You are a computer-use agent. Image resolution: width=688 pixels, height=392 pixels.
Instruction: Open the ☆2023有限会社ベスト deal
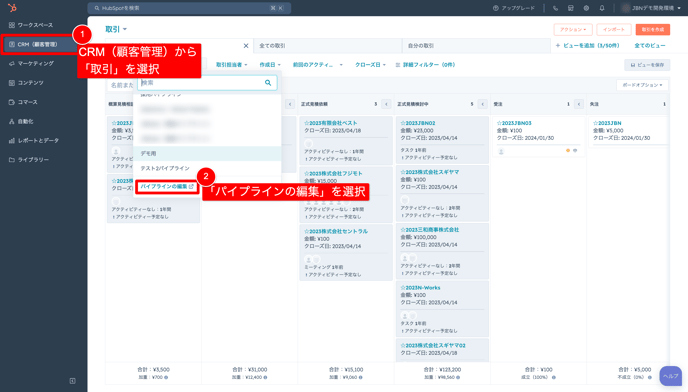[331, 123]
